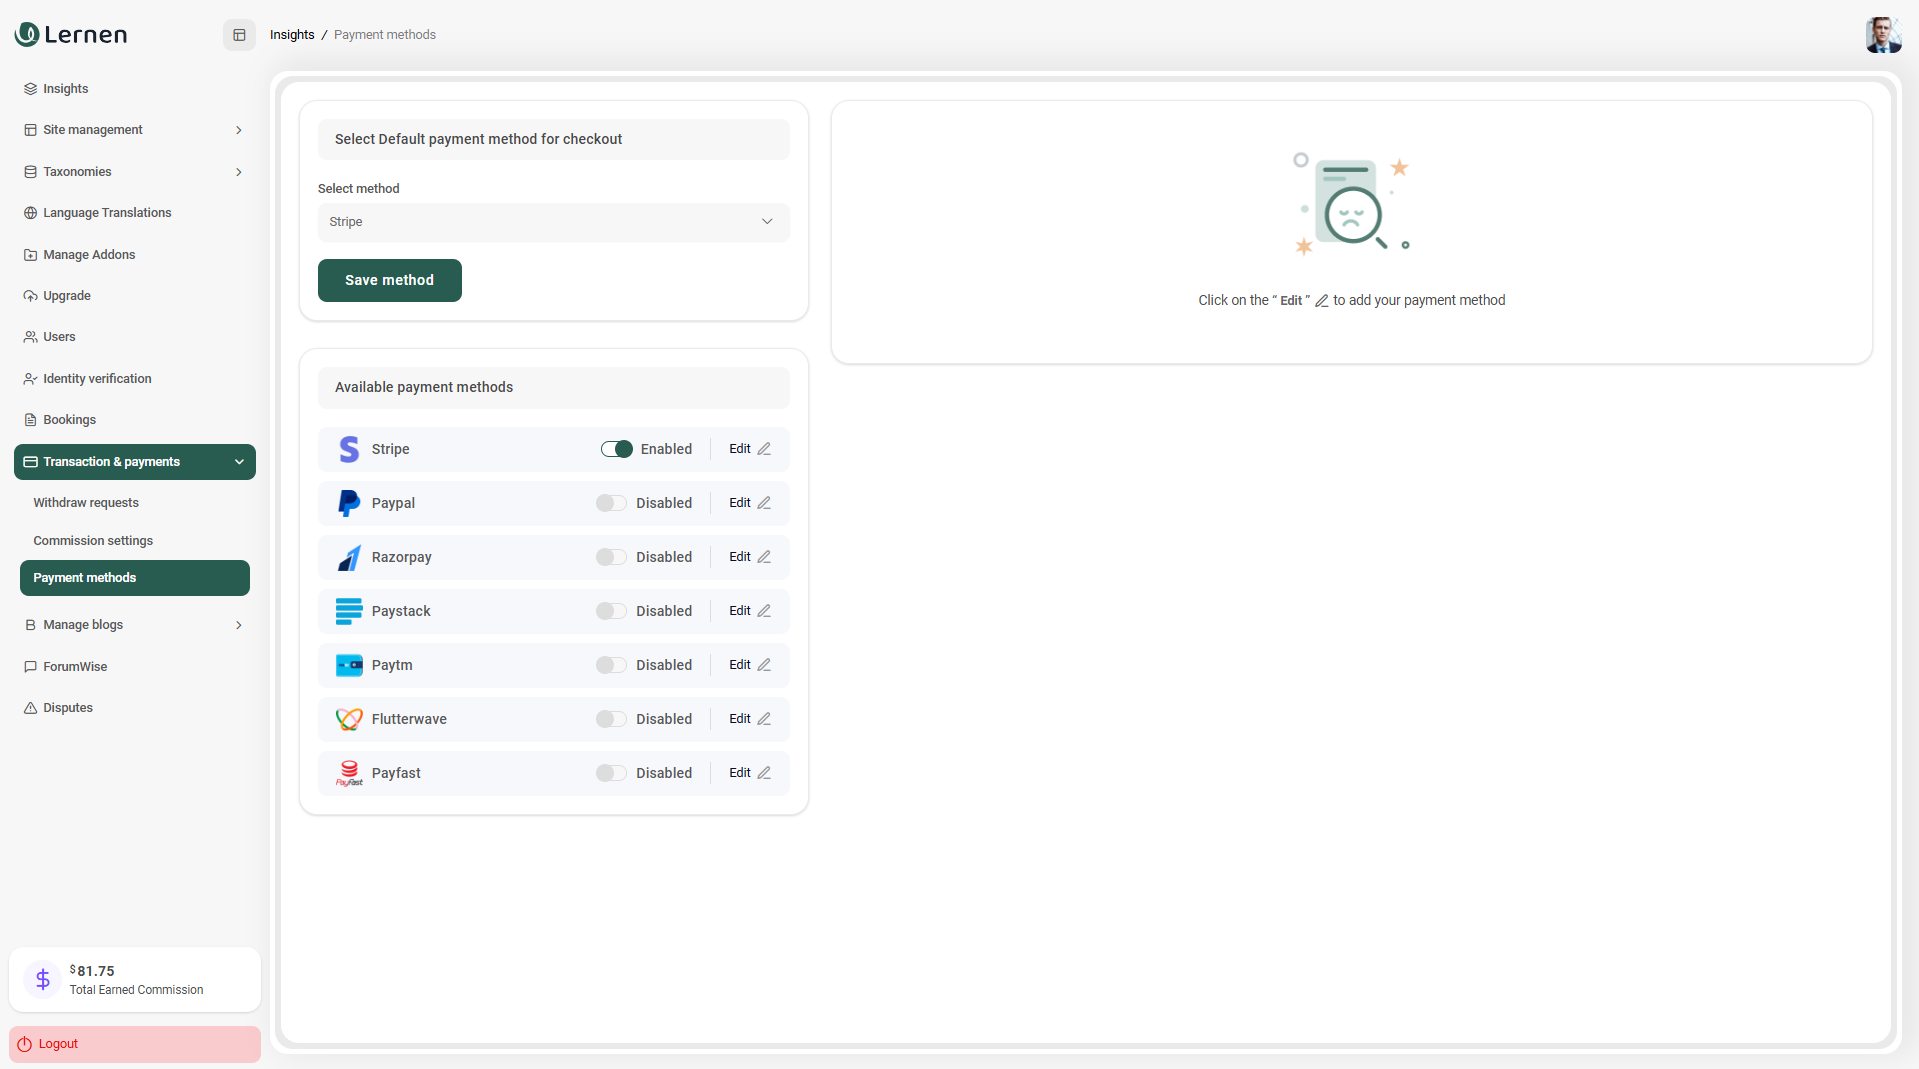Click the Payfast pencil edit icon
This screenshot has width=1919, height=1069.
click(x=764, y=773)
